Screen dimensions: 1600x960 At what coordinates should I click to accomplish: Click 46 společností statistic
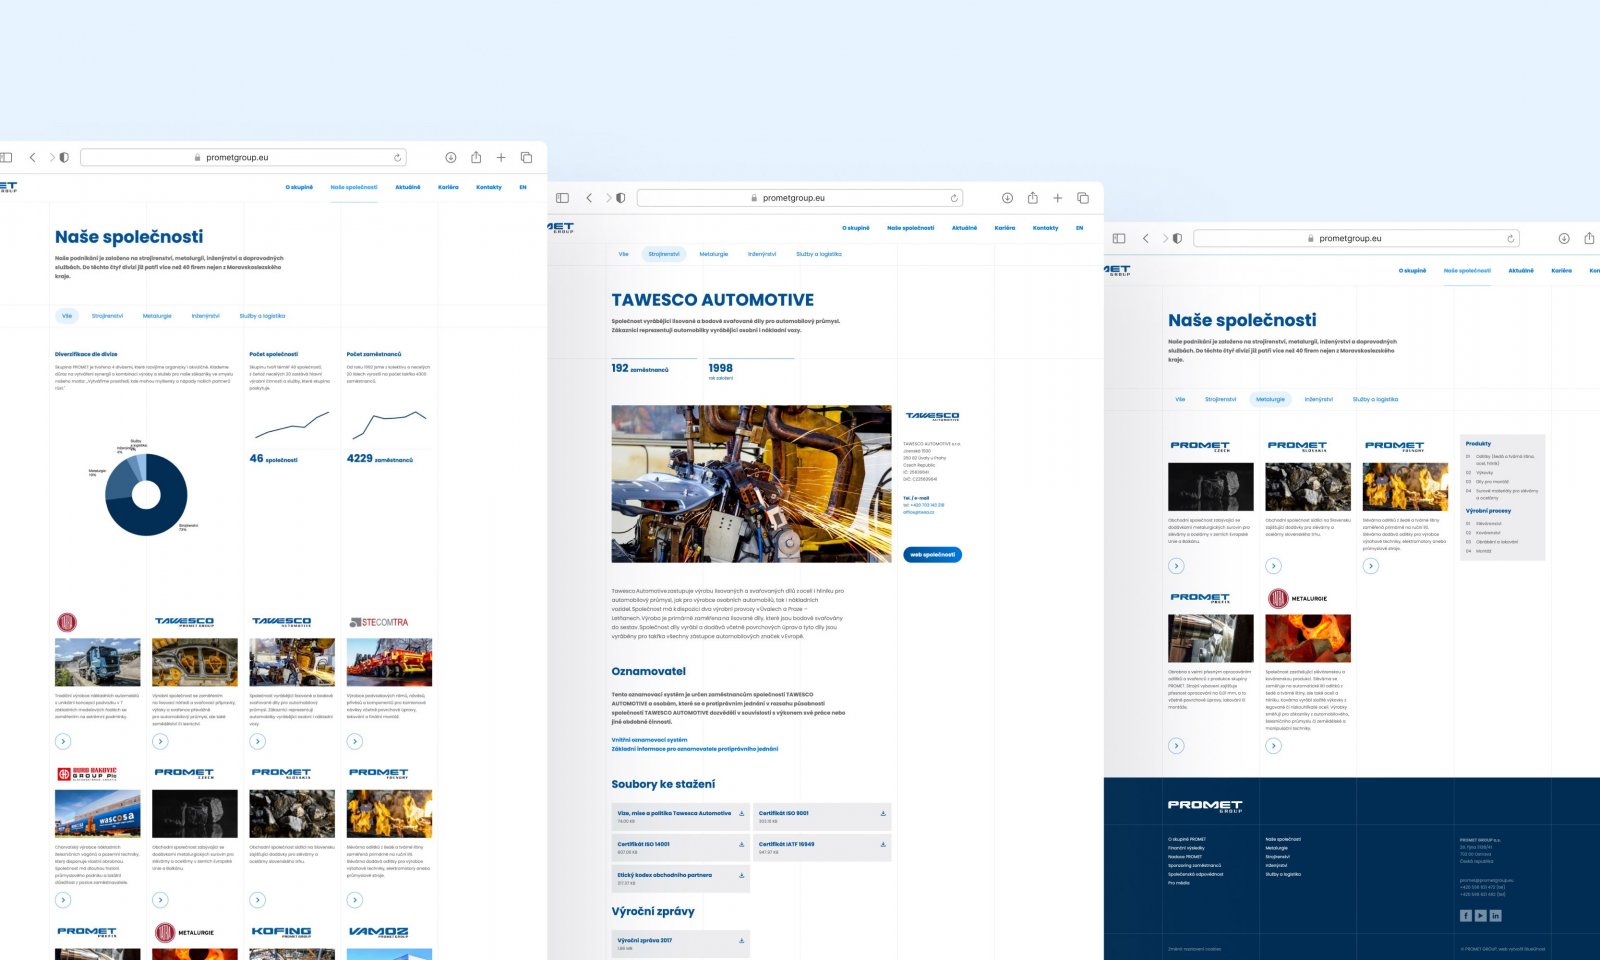pos(273,458)
